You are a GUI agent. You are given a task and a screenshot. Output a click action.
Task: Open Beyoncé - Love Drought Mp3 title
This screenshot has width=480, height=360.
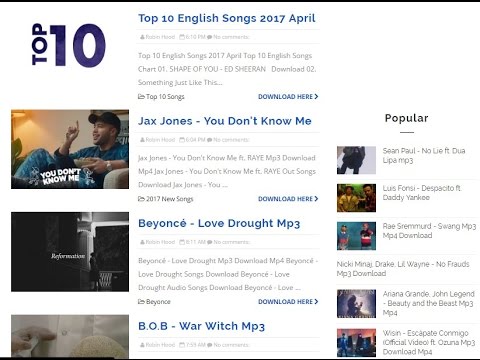[x=219, y=223]
